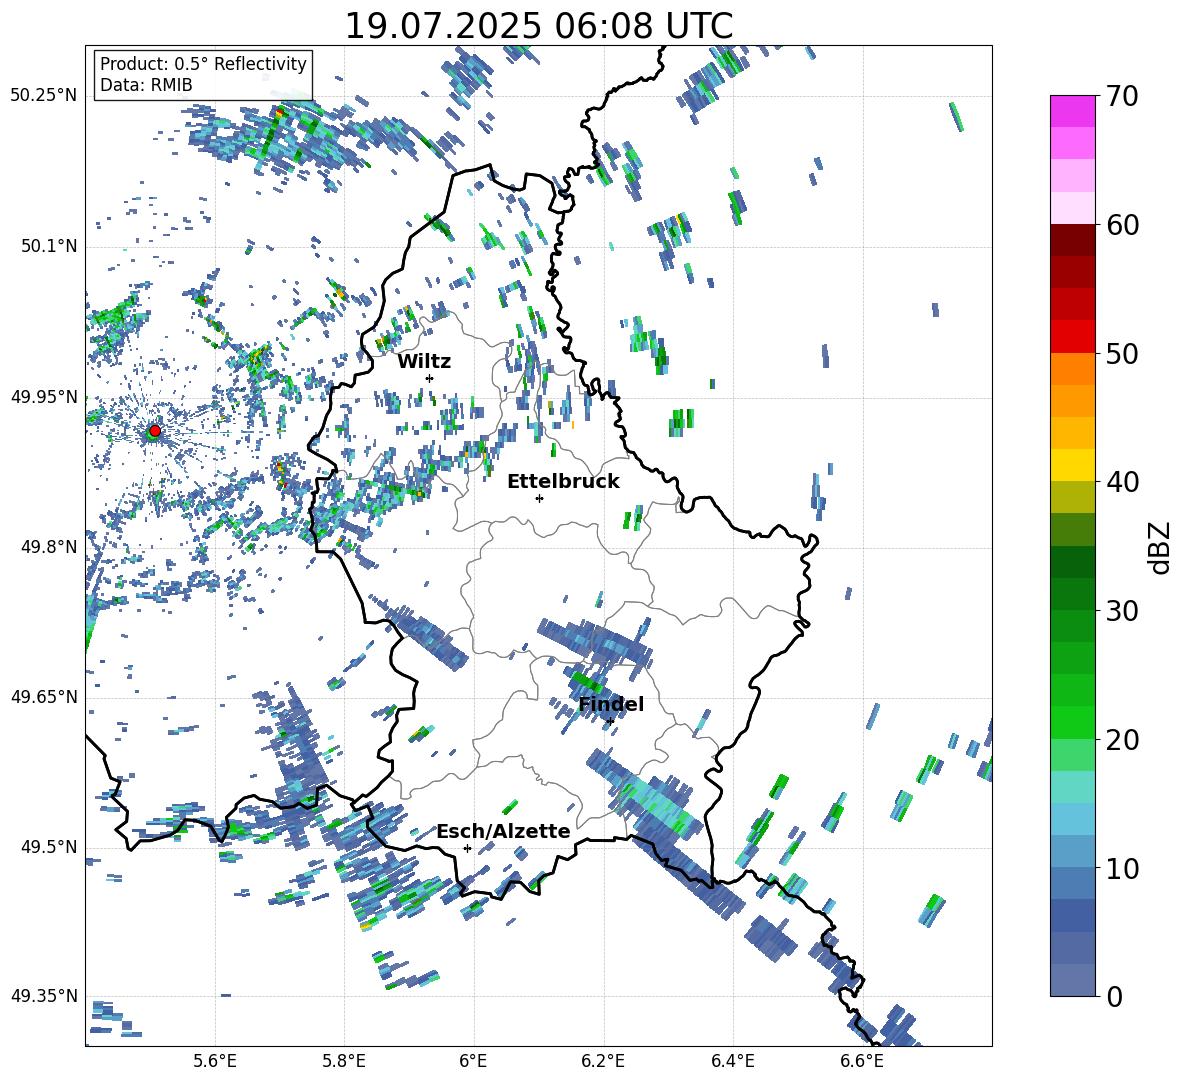Image resolution: width=1184 pixels, height=1081 pixels.
Task: Click the 70 tick on colorbar
Action: [x=1122, y=96]
